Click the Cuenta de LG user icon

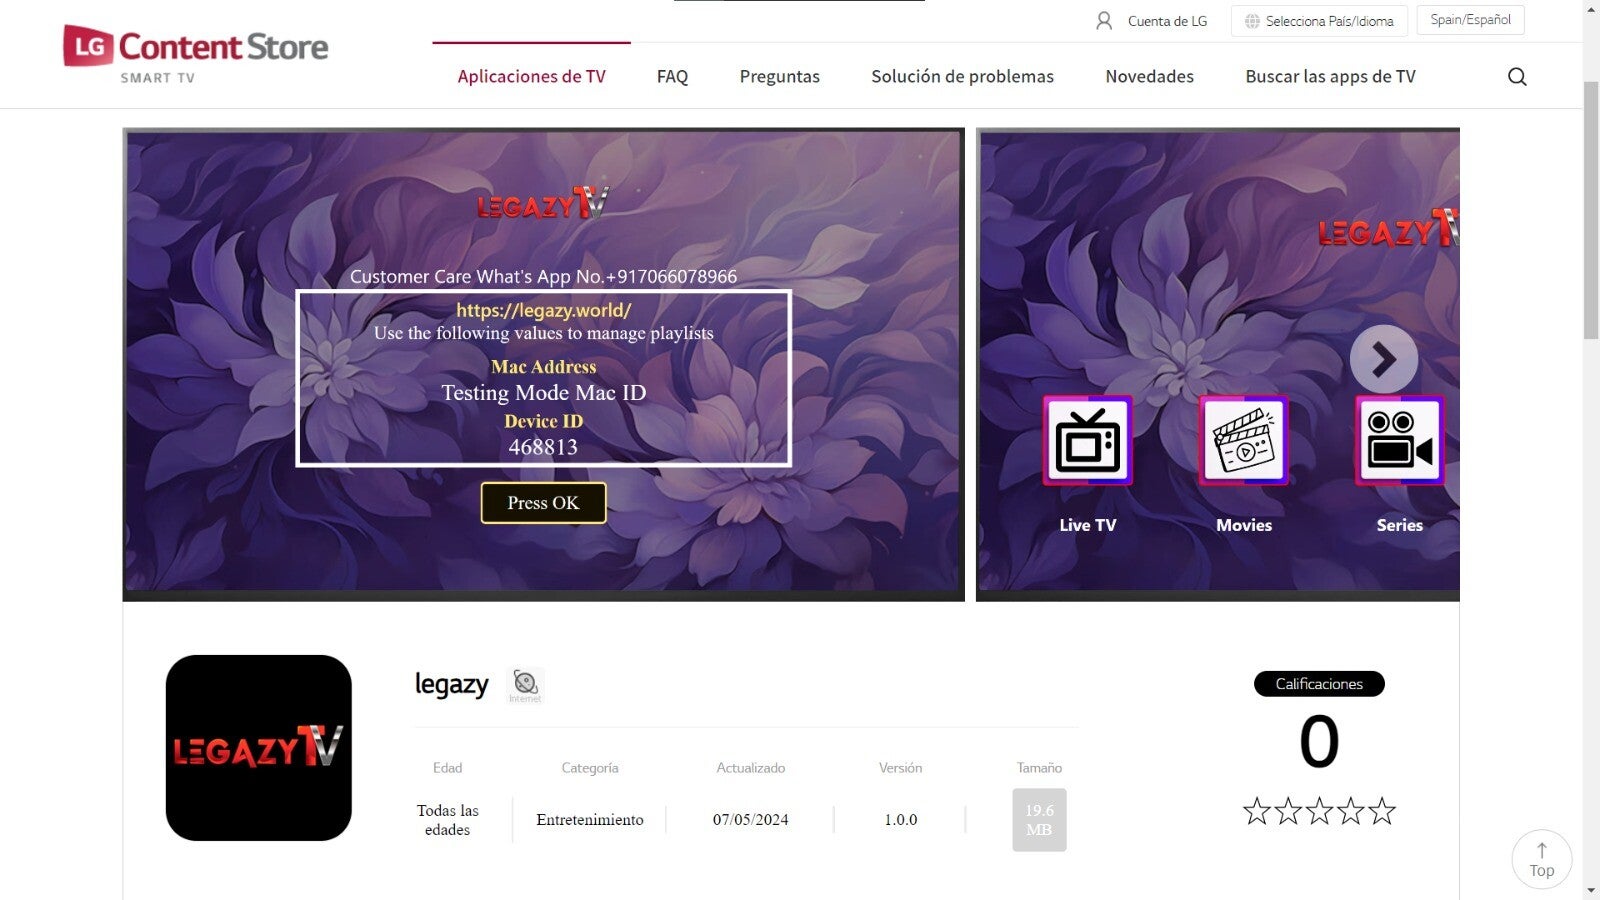point(1104,21)
